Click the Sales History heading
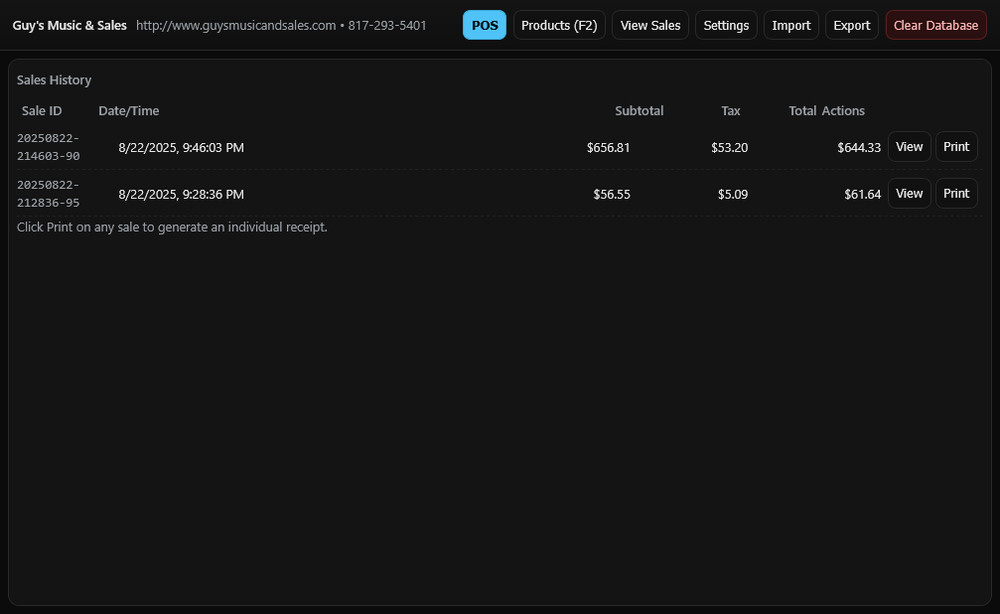The height and width of the screenshot is (614, 1000). [x=54, y=79]
